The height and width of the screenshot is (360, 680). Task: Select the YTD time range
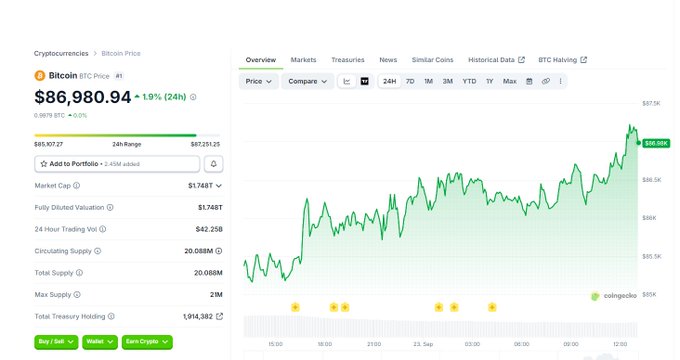point(469,81)
